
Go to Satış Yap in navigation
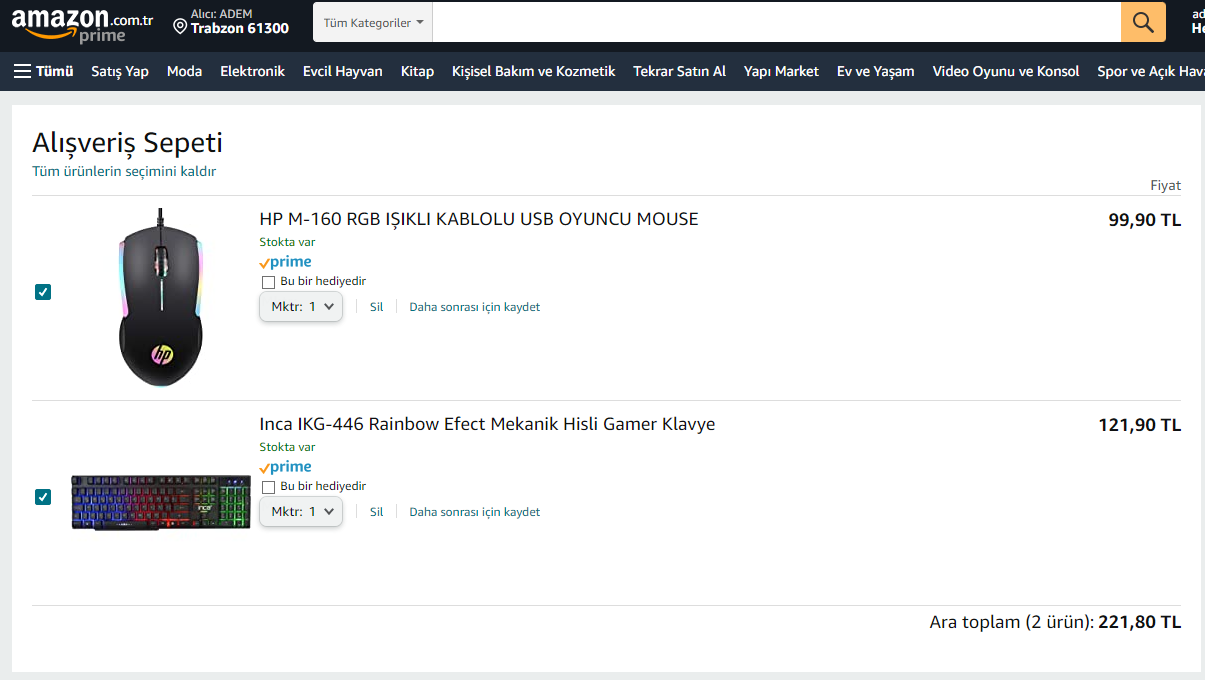click(120, 71)
